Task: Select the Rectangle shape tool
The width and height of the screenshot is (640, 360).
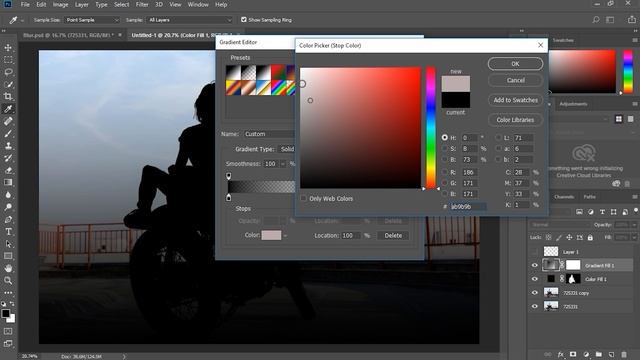Action: [8, 256]
